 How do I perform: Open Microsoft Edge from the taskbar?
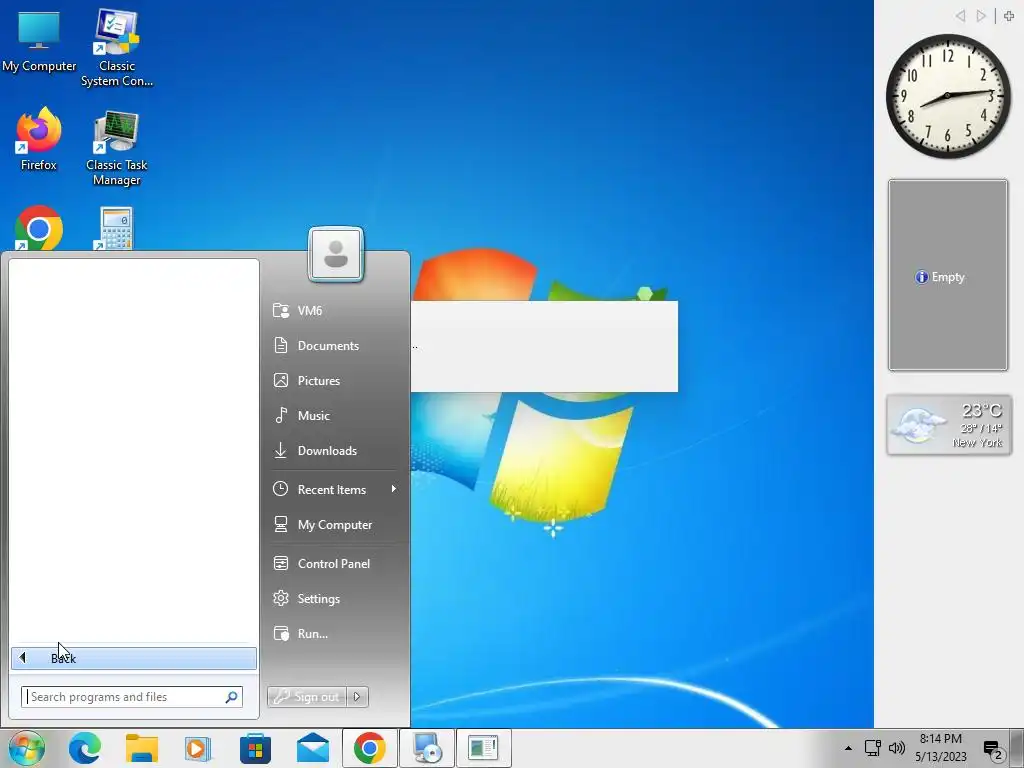(85, 748)
